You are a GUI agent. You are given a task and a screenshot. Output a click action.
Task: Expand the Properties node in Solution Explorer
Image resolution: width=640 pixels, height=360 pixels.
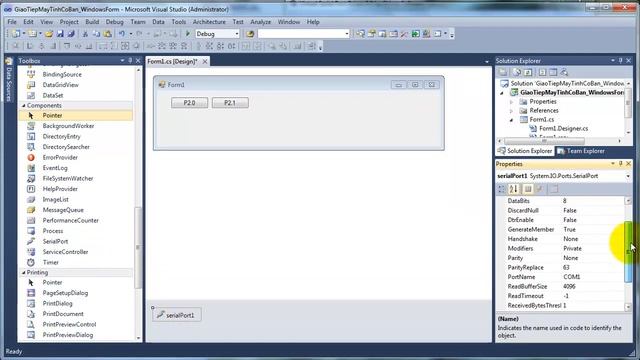(x=512, y=102)
